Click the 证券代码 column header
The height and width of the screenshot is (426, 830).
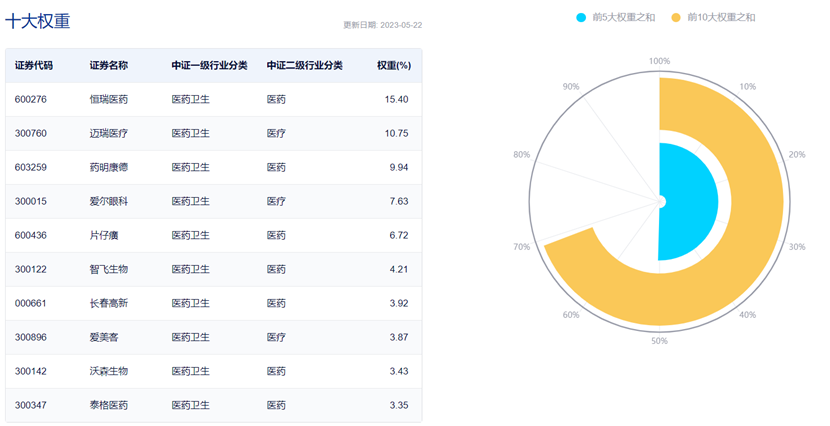coord(34,65)
